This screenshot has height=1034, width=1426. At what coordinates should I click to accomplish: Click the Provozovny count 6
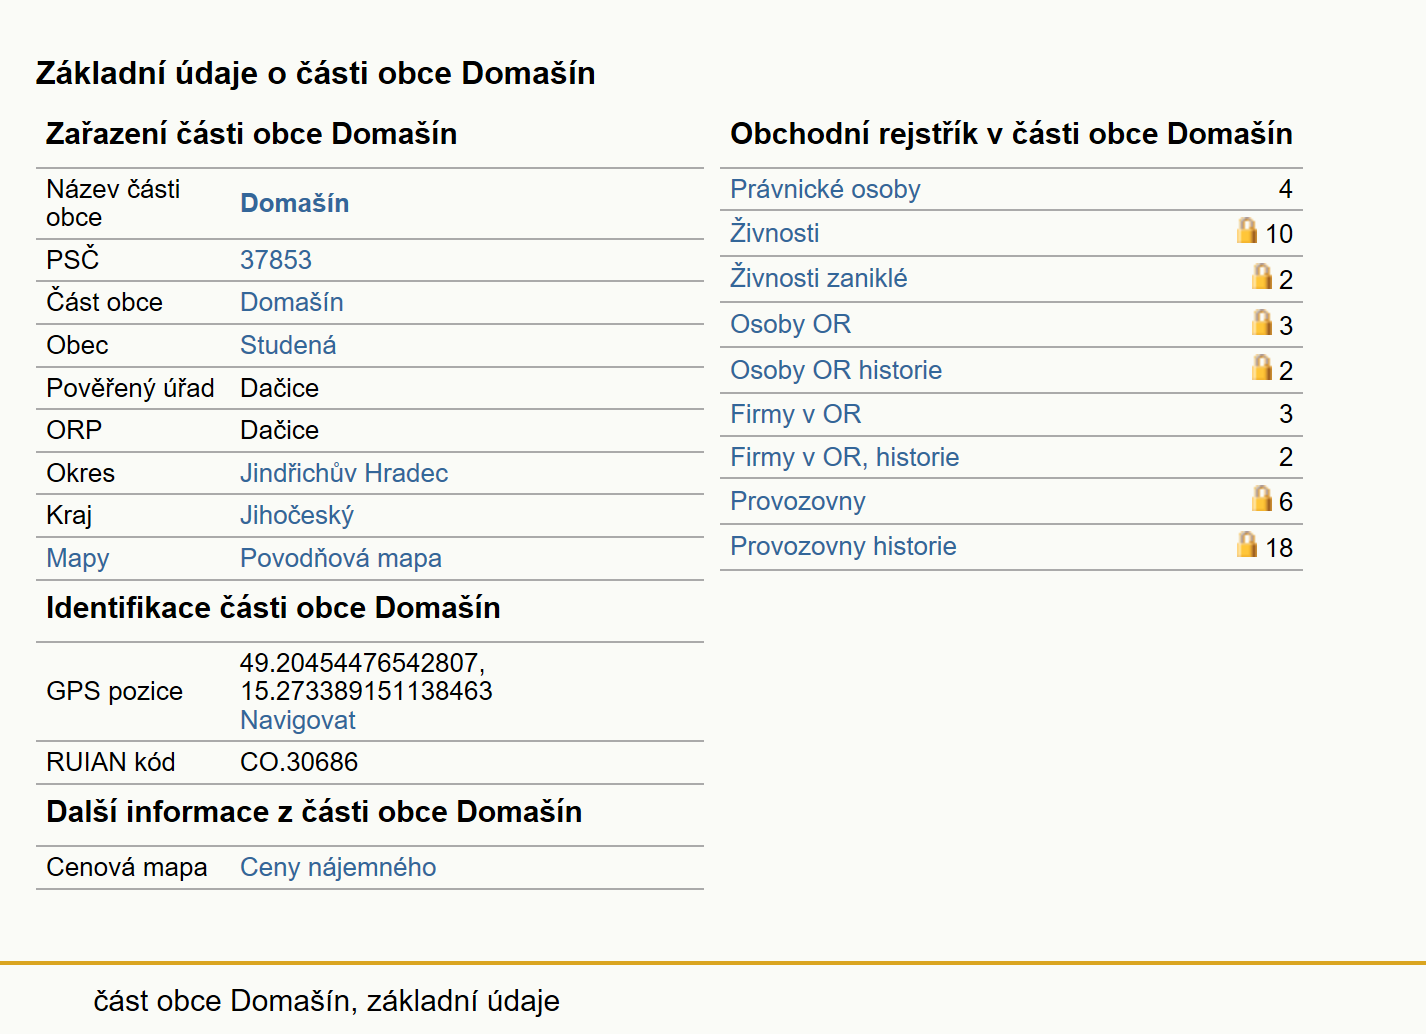[x=1286, y=502]
